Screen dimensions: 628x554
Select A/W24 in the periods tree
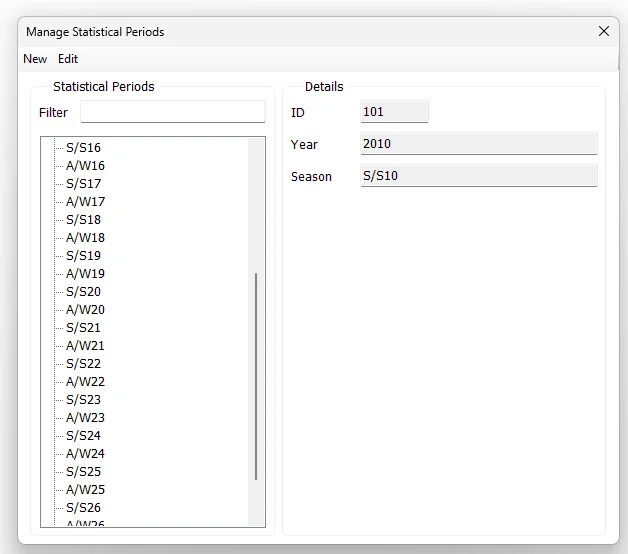(x=85, y=454)
